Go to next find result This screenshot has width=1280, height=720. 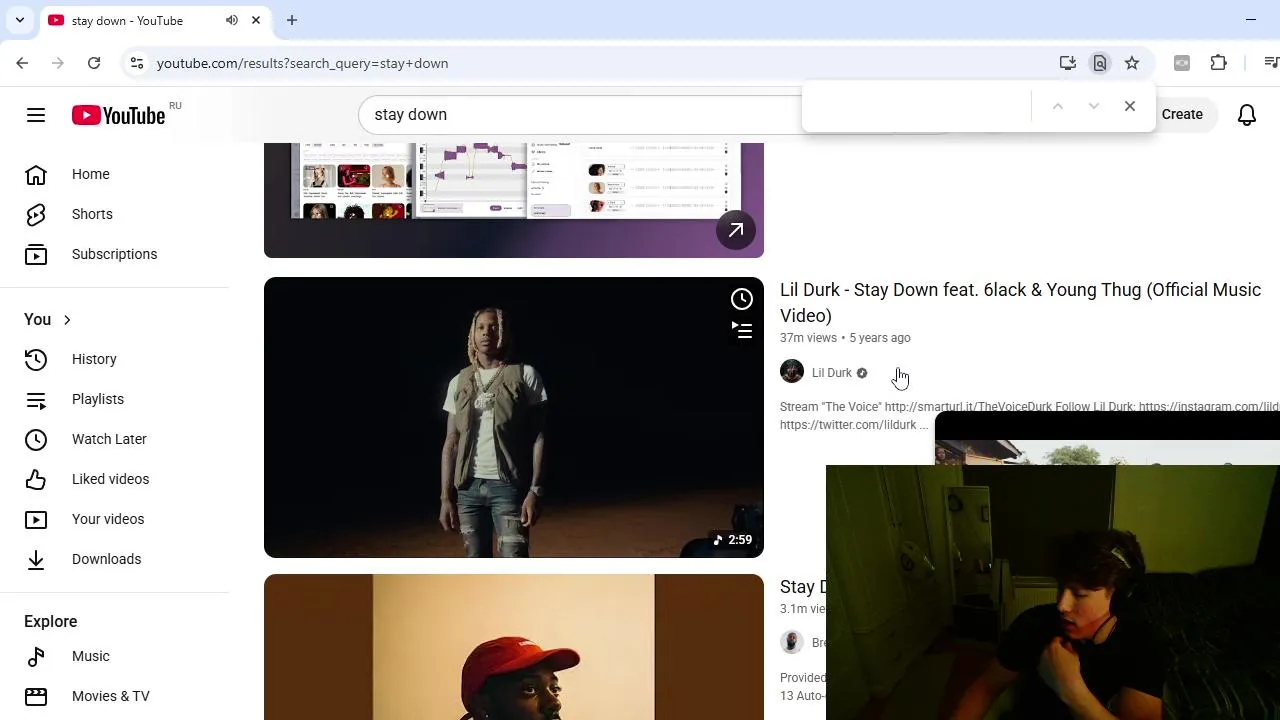tap(1094, 106)
